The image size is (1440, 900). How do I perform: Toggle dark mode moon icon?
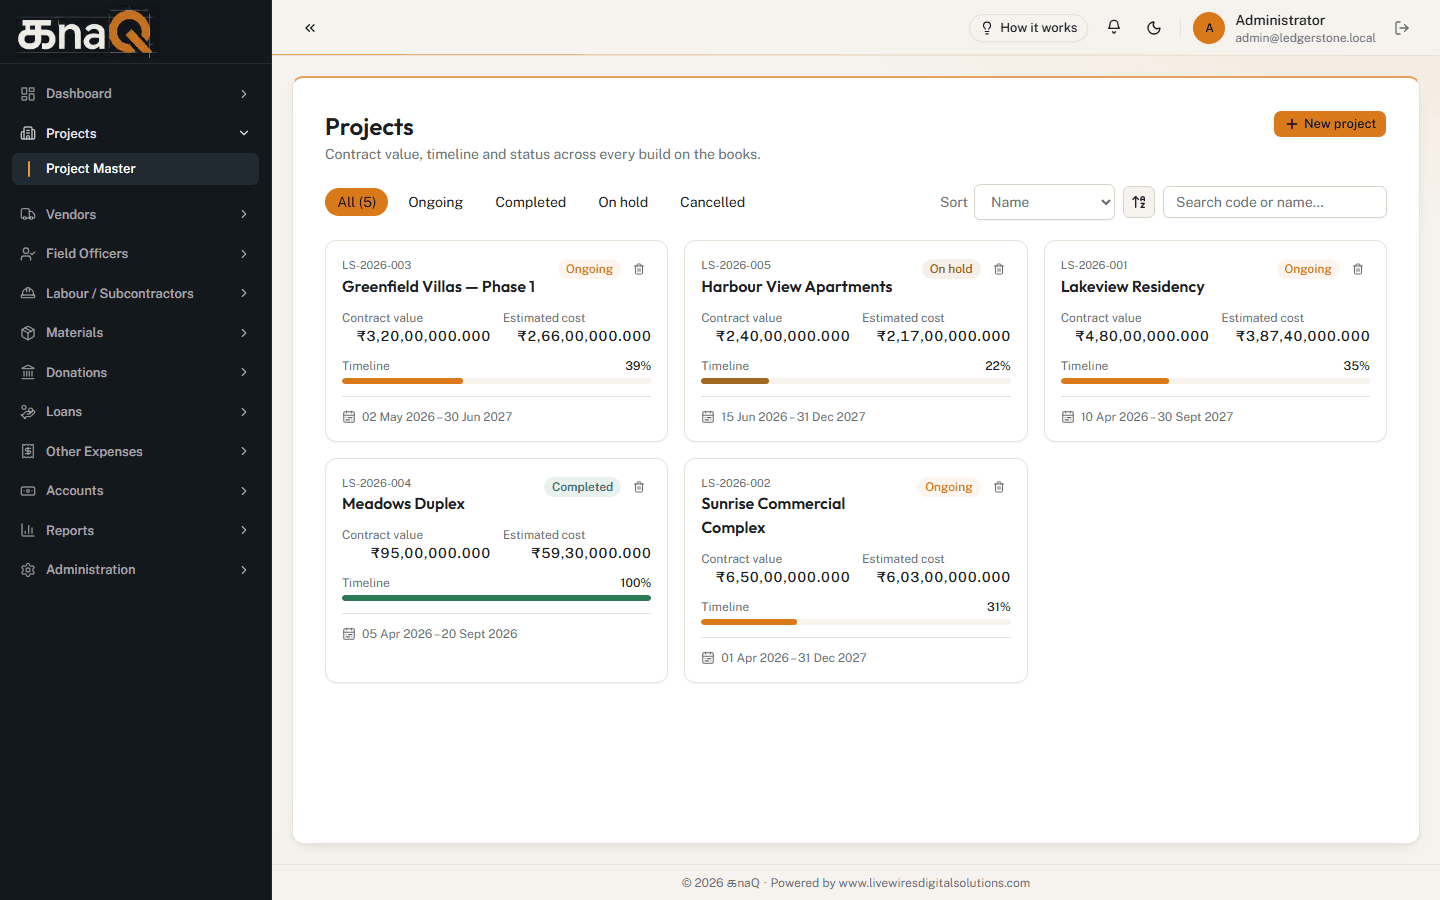pyautogui.click(x=1154, y=28)
